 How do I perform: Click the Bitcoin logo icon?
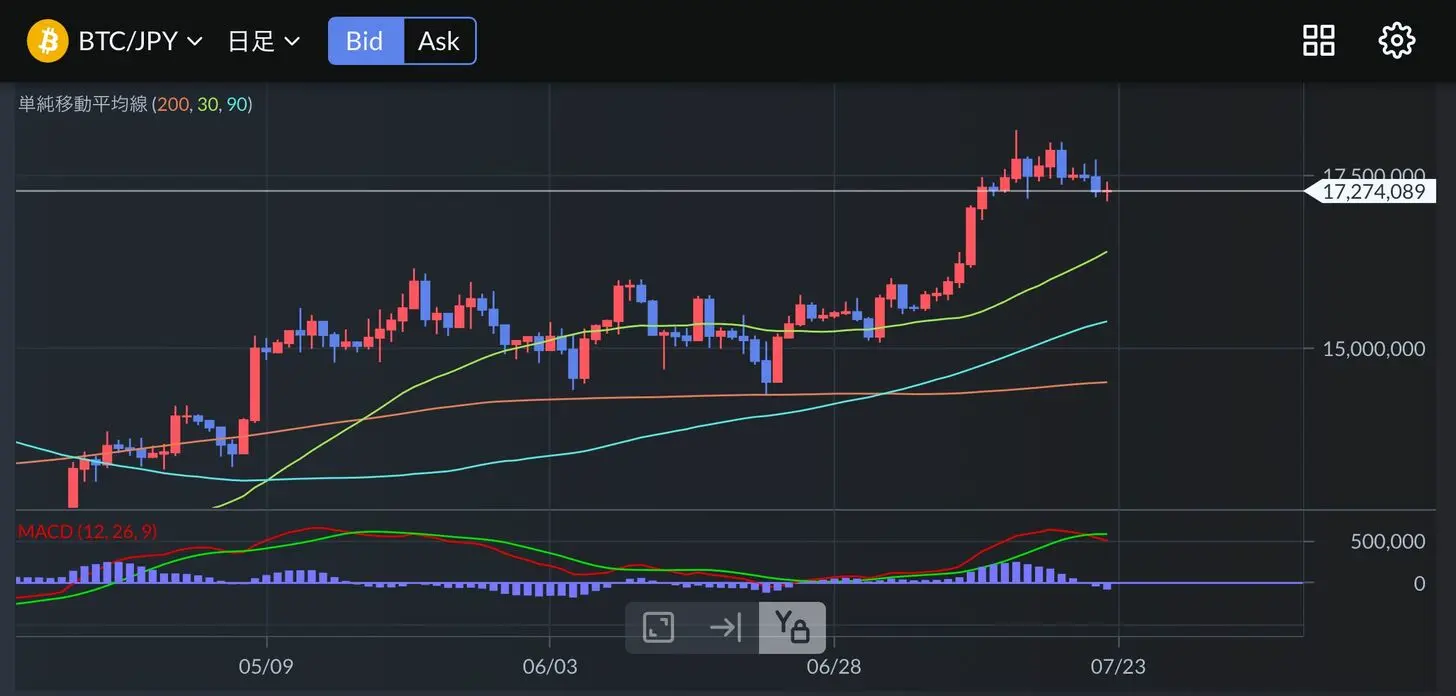tap(47, 41)
